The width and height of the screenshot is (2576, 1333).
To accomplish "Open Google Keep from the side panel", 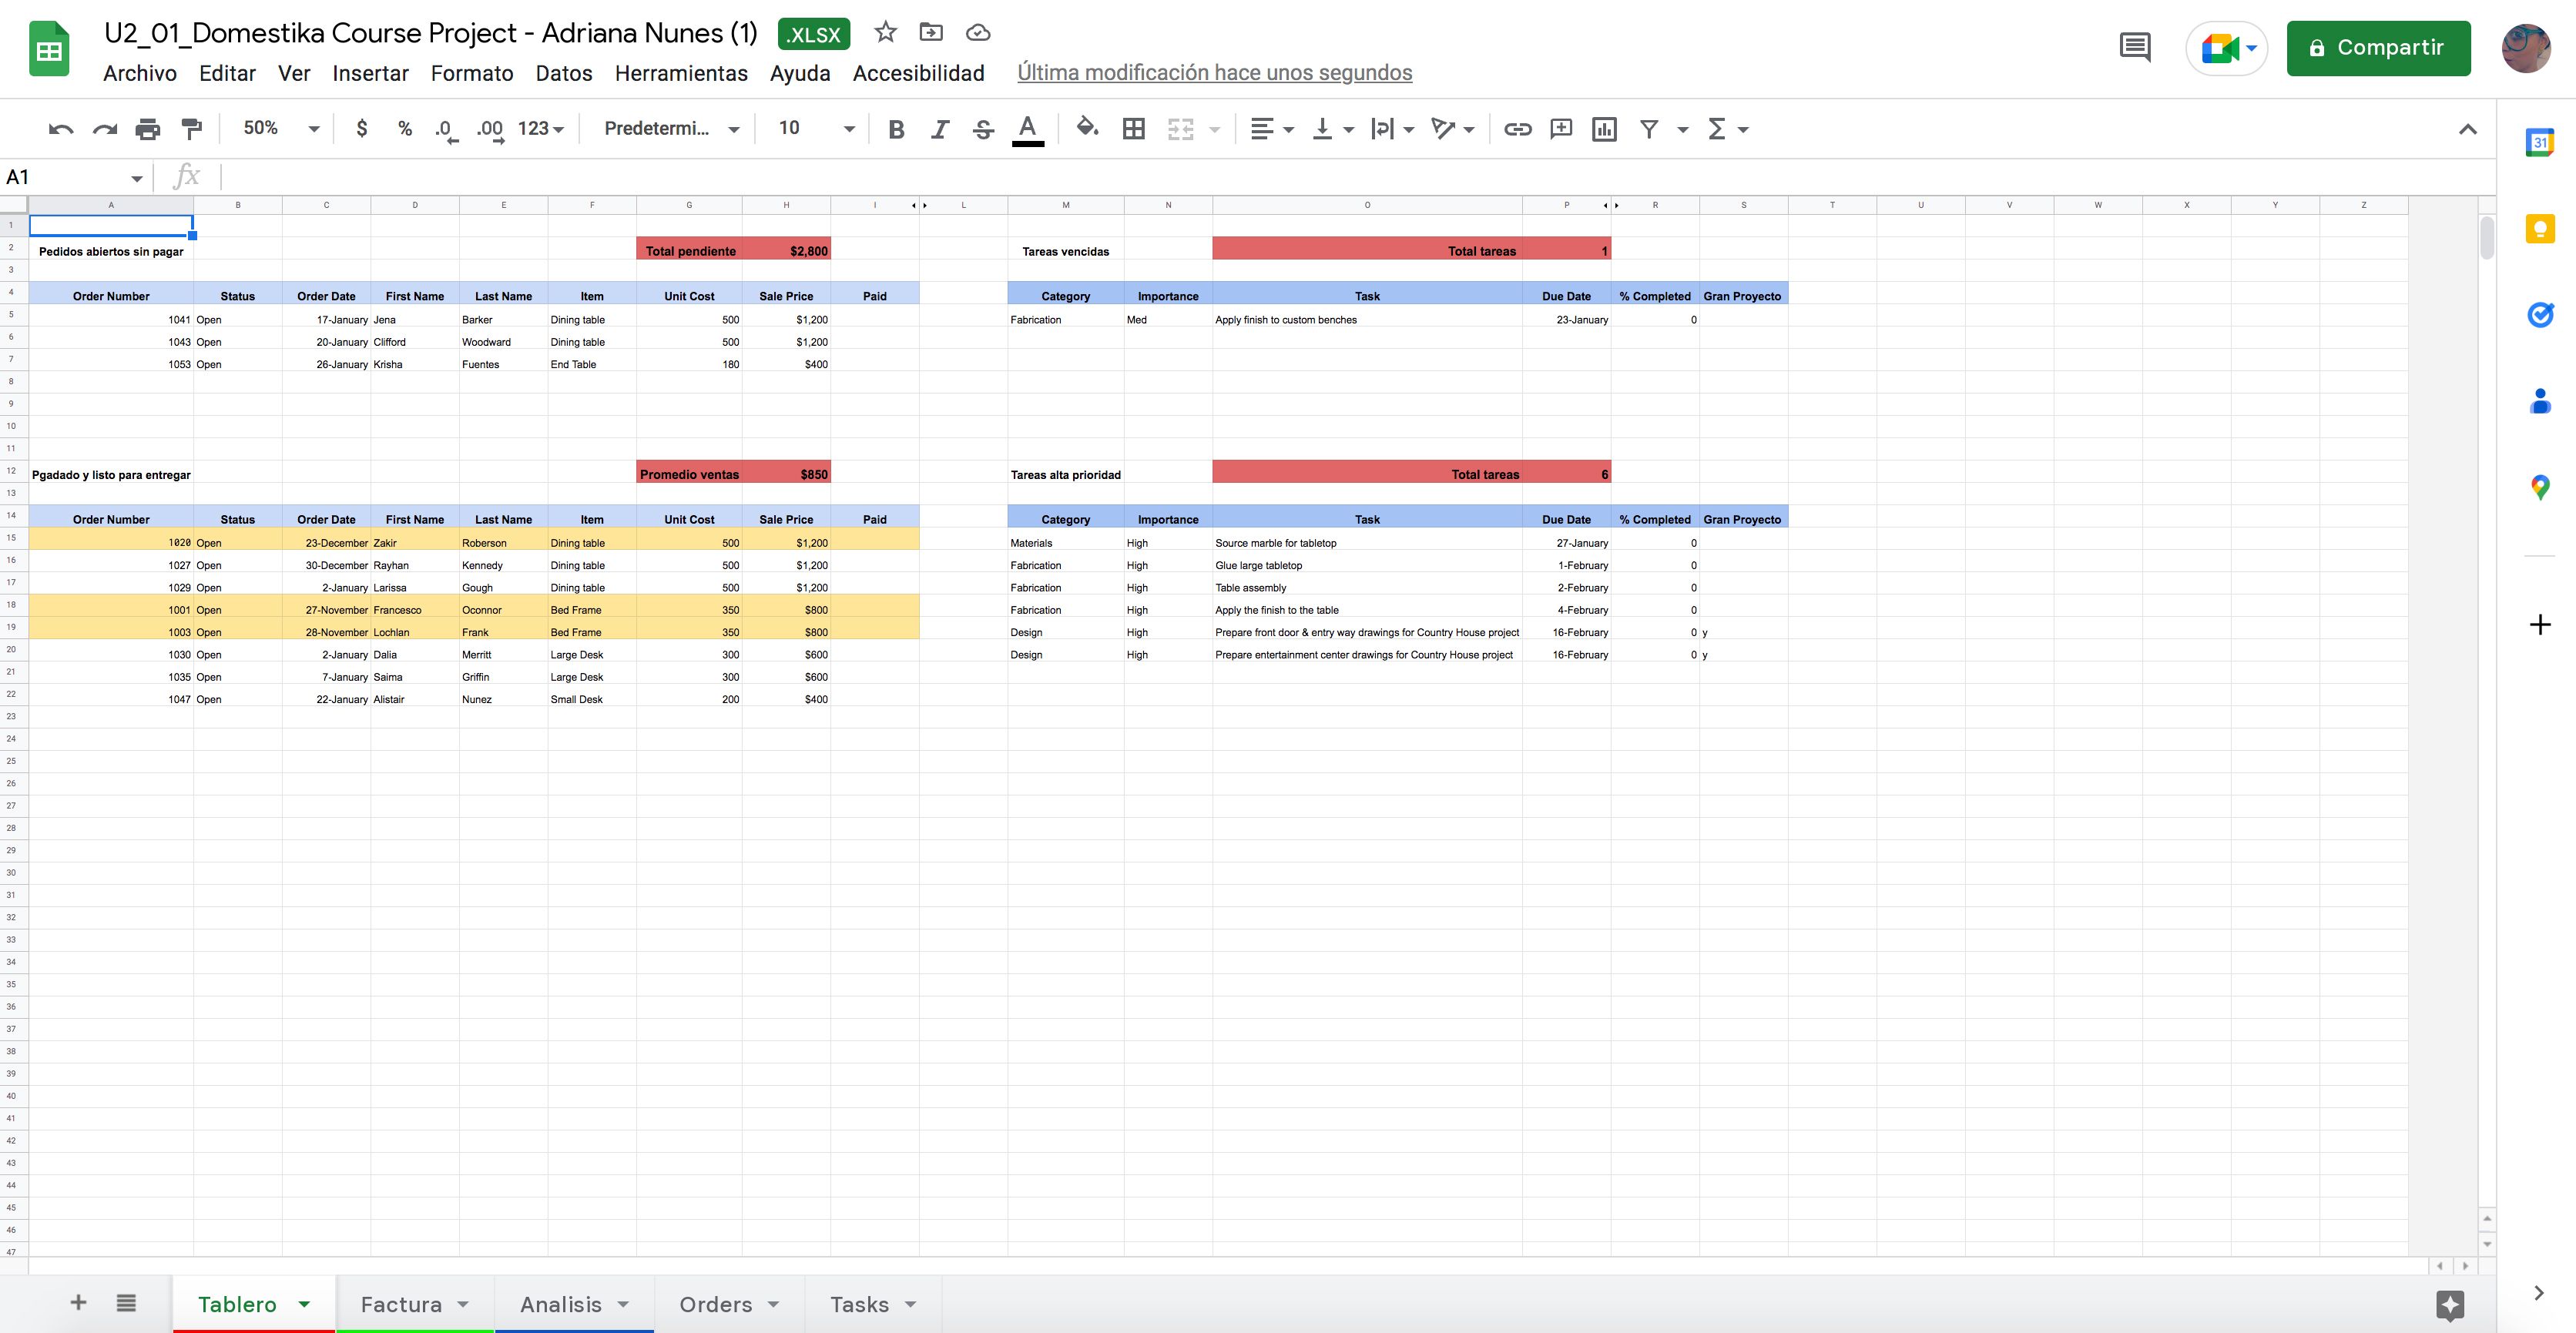I will pos(2541,229).
